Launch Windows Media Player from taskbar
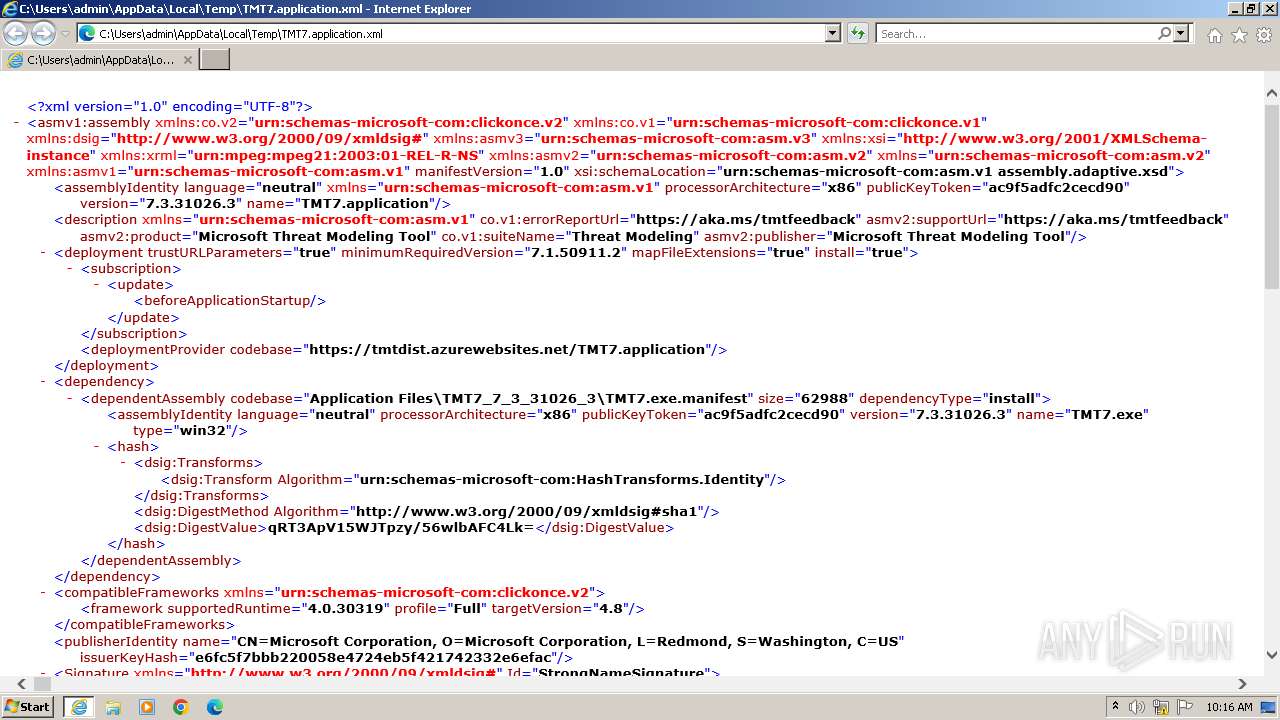The width and height of the screenshot is (1280, 720). [147, 707]
